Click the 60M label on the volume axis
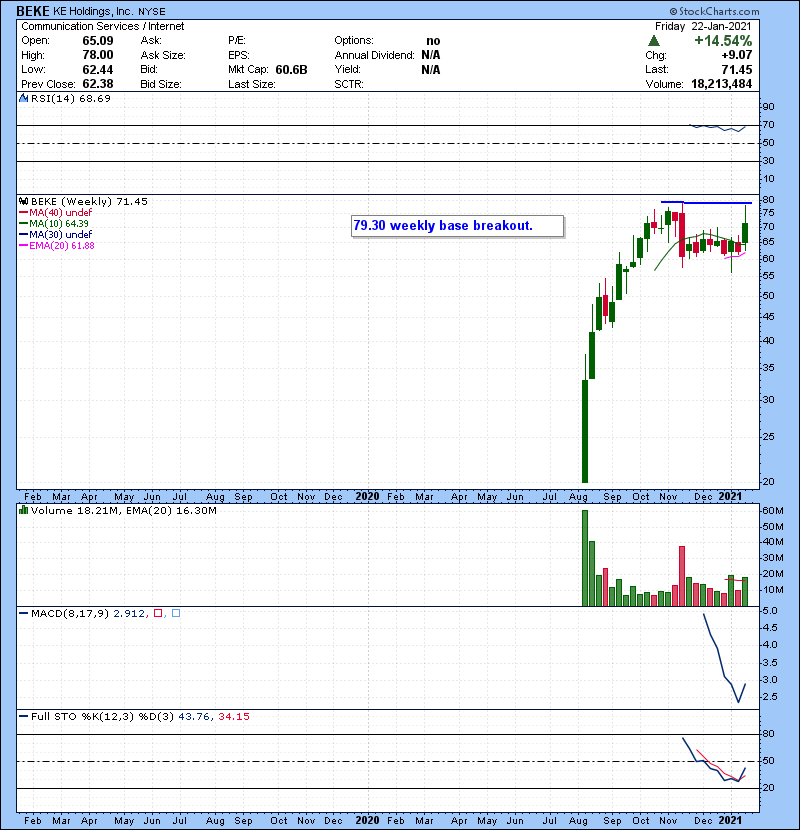 point(772,511)
